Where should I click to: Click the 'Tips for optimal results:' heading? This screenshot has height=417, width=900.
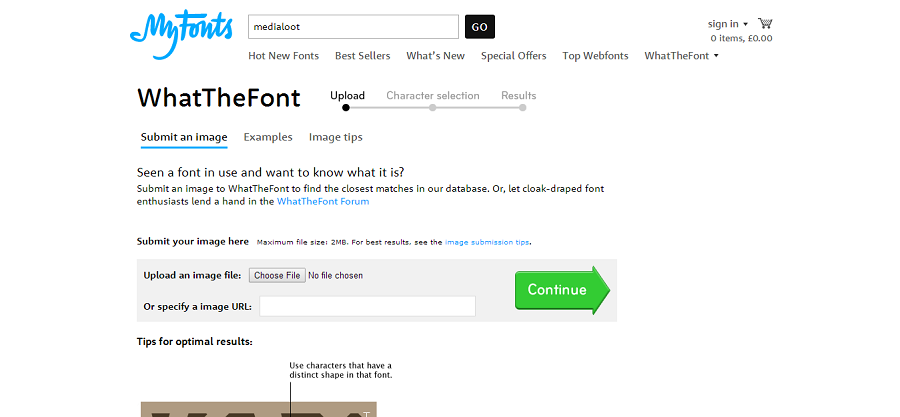195,342
